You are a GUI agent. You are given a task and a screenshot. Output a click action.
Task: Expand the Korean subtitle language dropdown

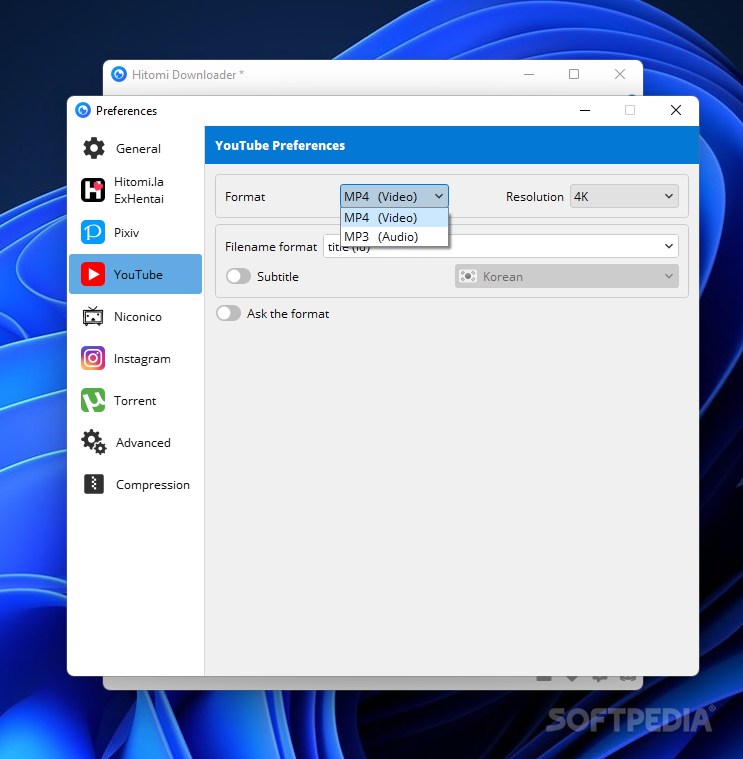[567, 276]
